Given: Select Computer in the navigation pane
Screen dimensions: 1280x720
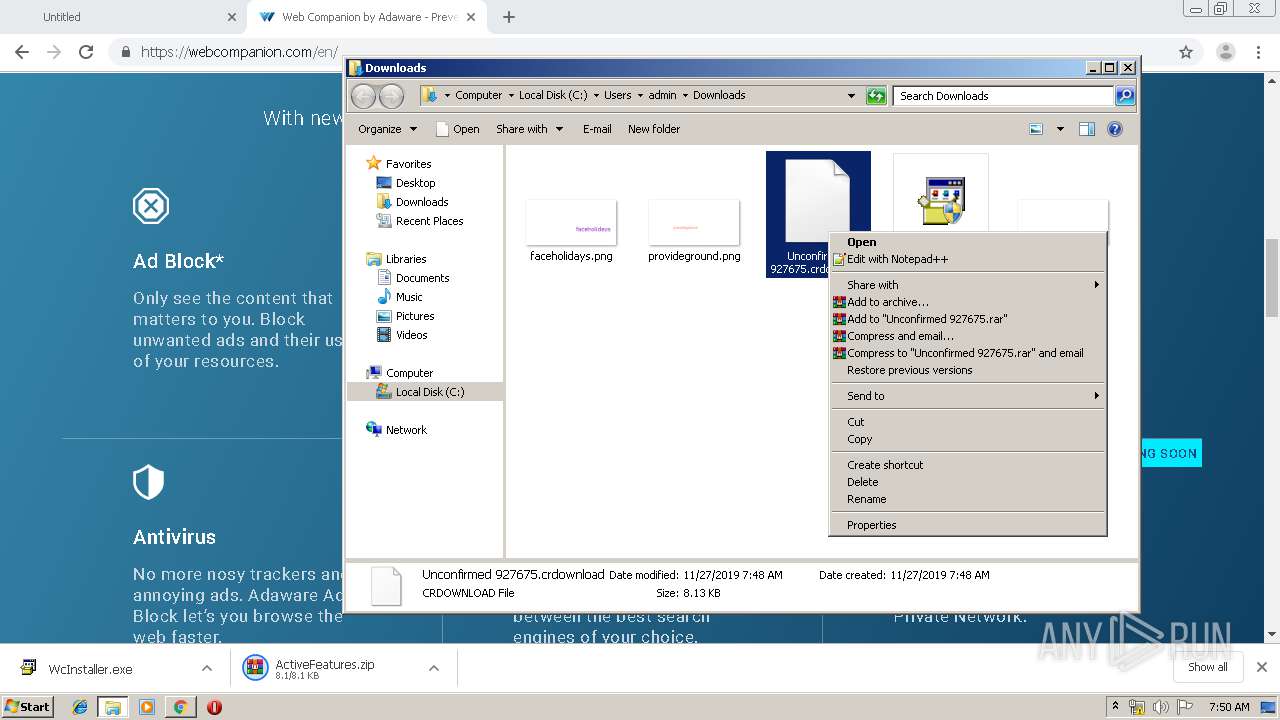Looking at the screenshot, I should 400,373.
